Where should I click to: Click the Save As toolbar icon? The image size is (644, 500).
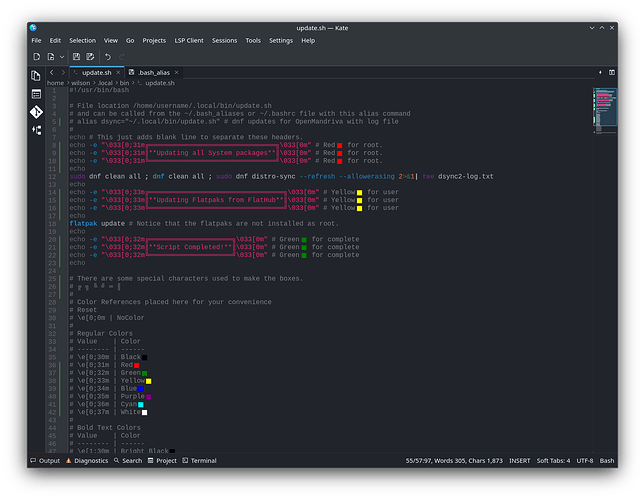pos(90,57)
